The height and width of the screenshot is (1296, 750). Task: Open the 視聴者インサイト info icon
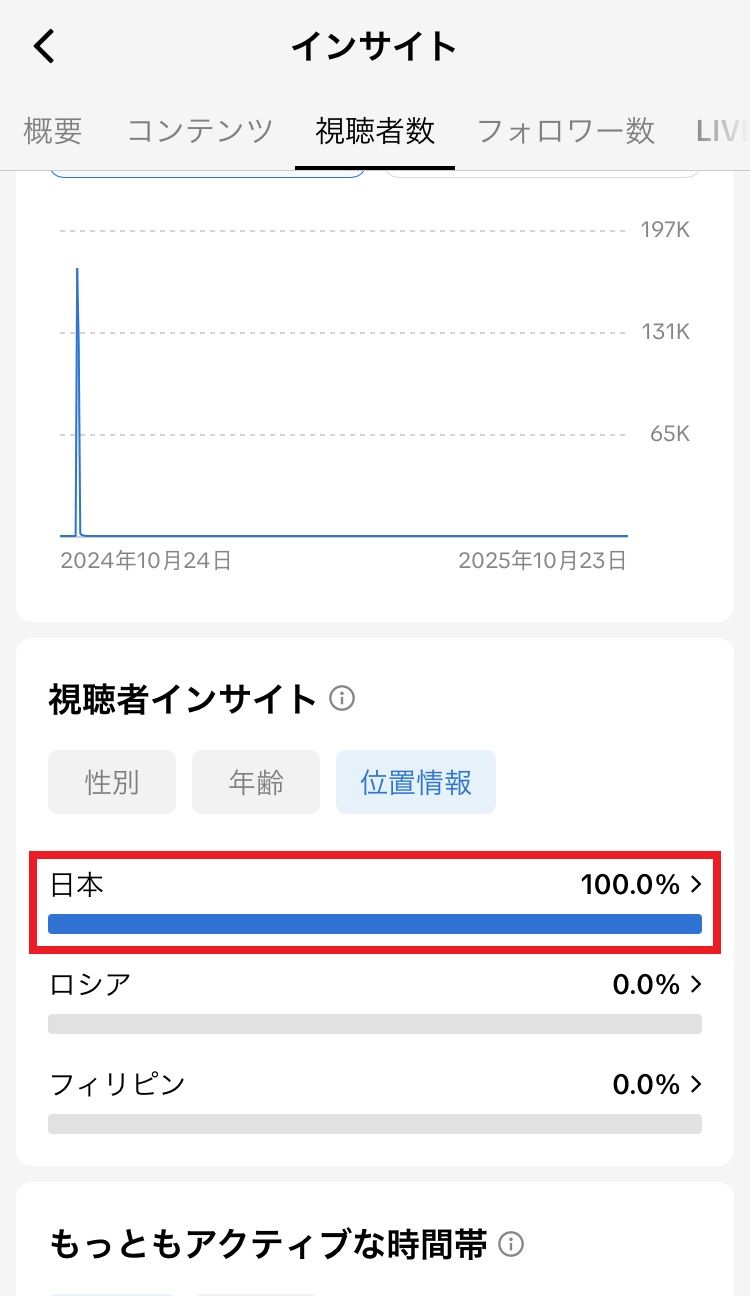click(342, 698)
